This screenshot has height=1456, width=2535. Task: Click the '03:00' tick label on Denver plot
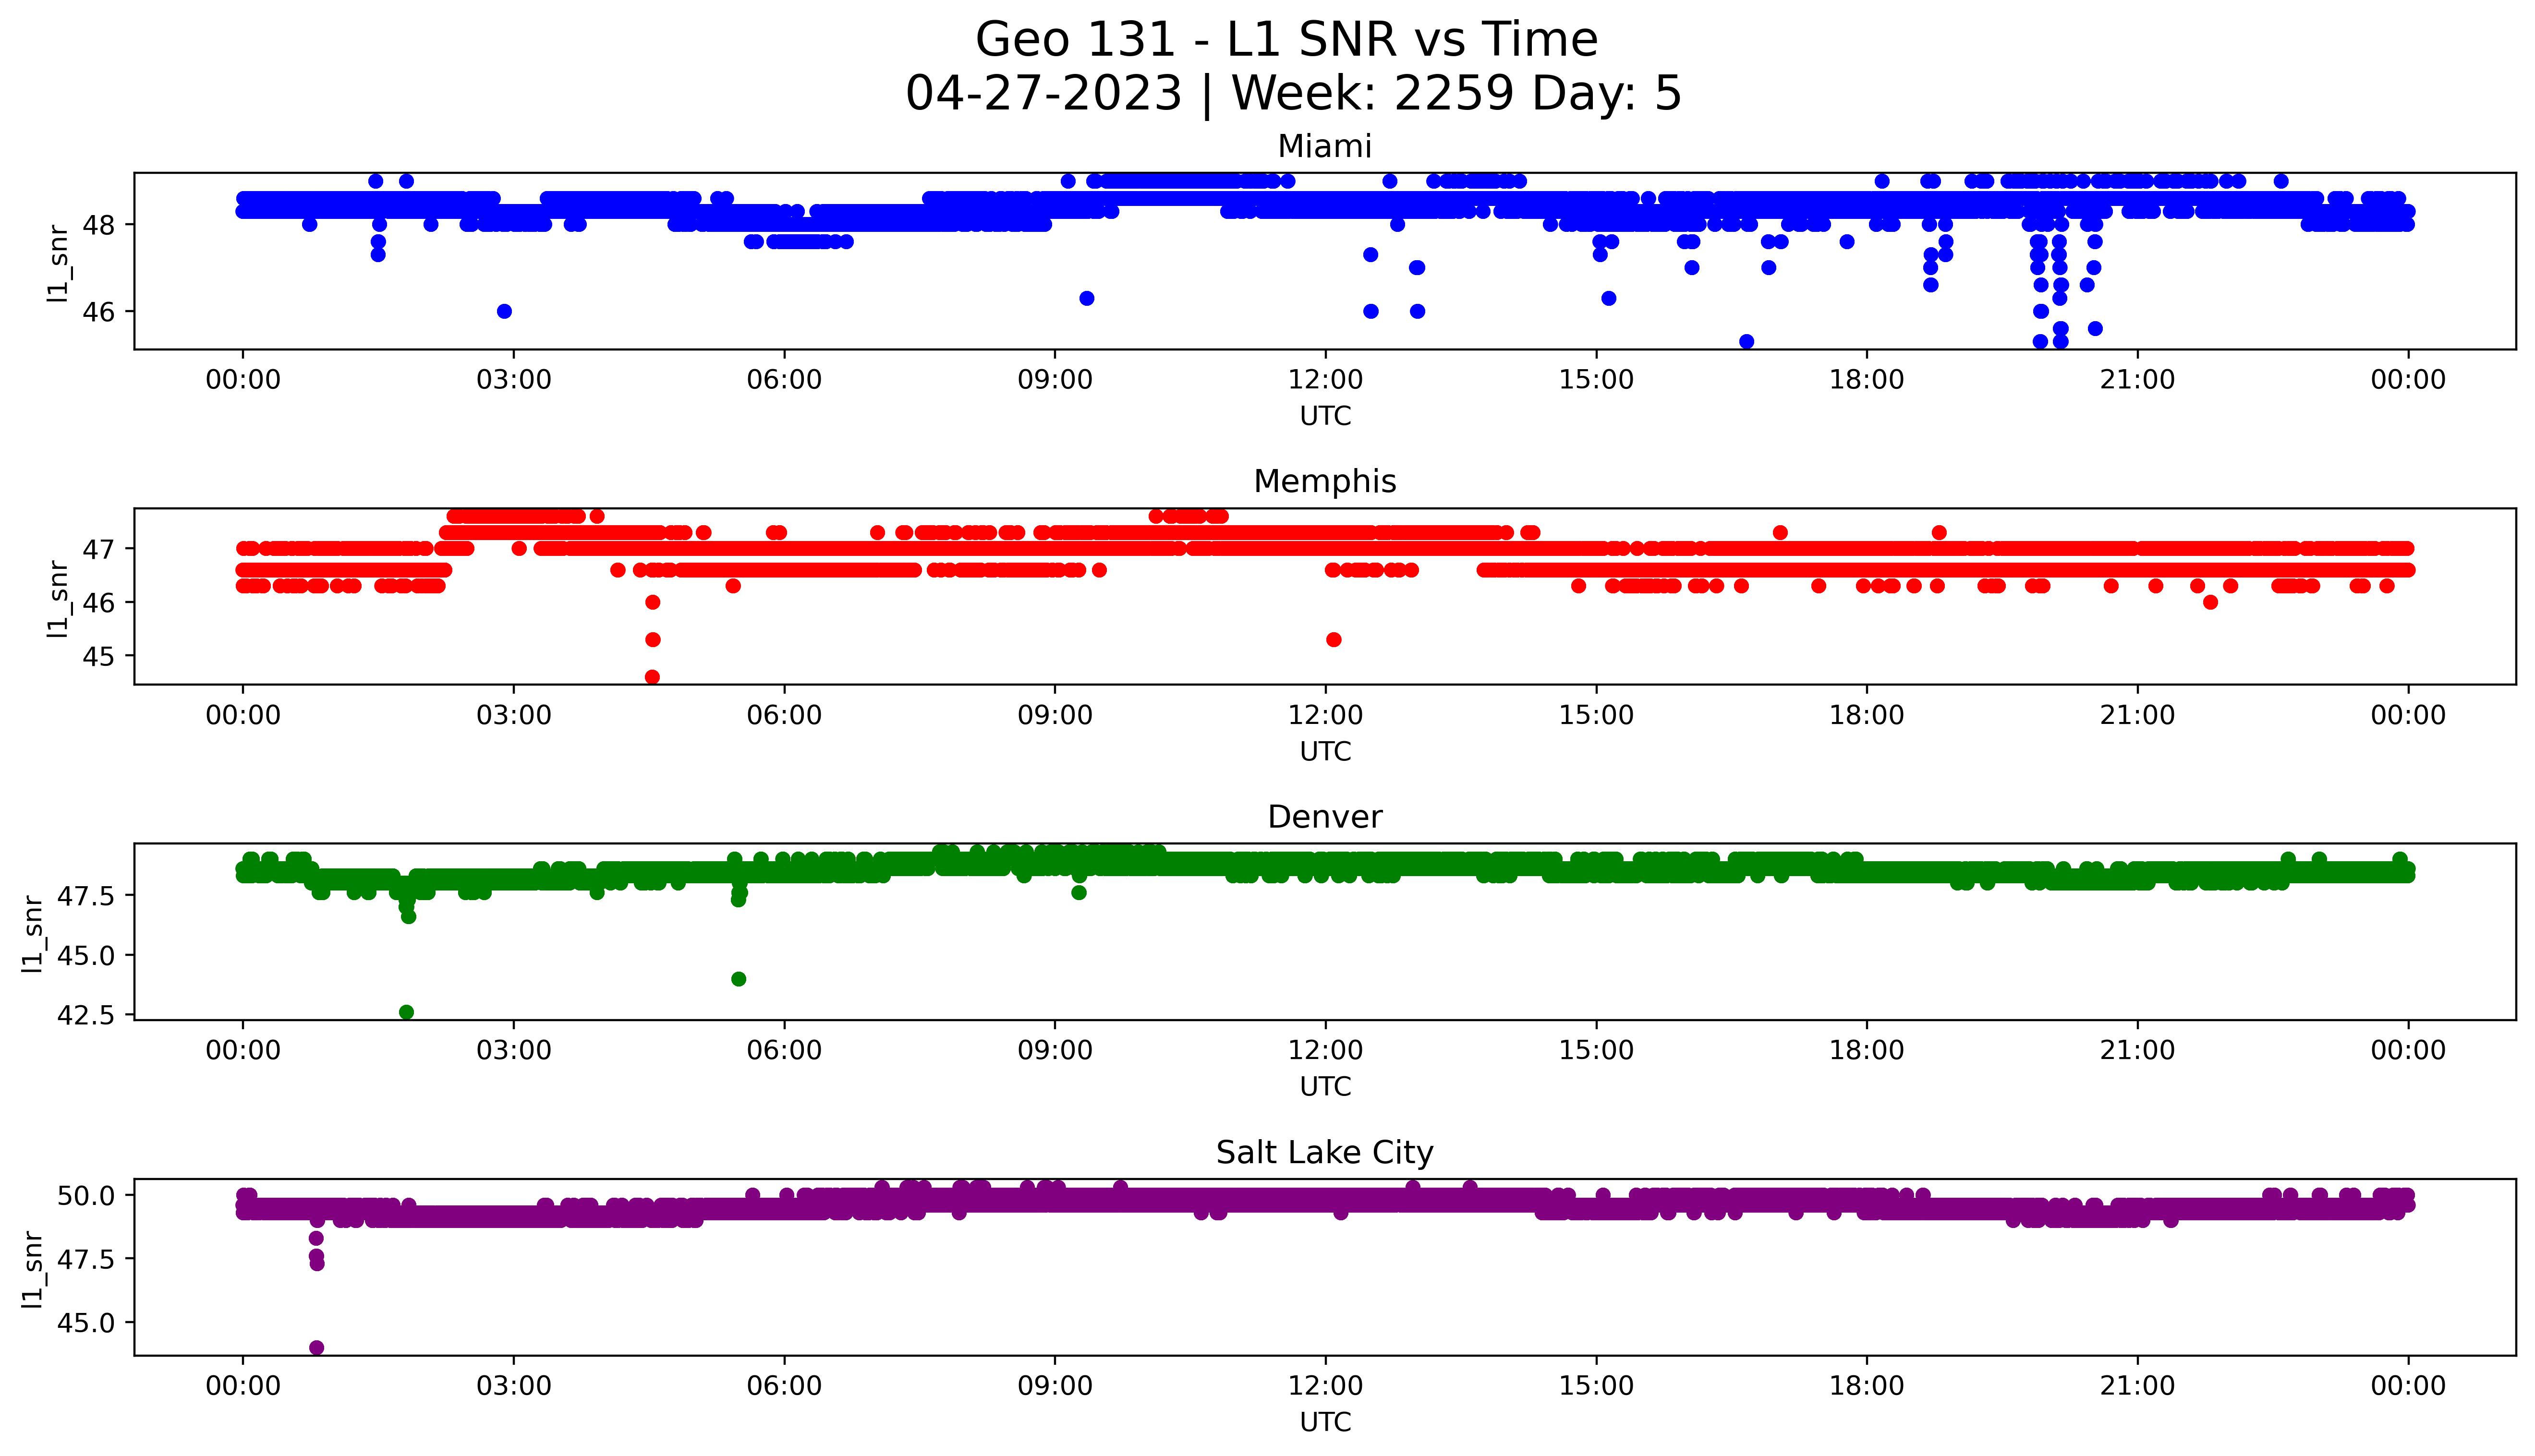click(514, 1050)
